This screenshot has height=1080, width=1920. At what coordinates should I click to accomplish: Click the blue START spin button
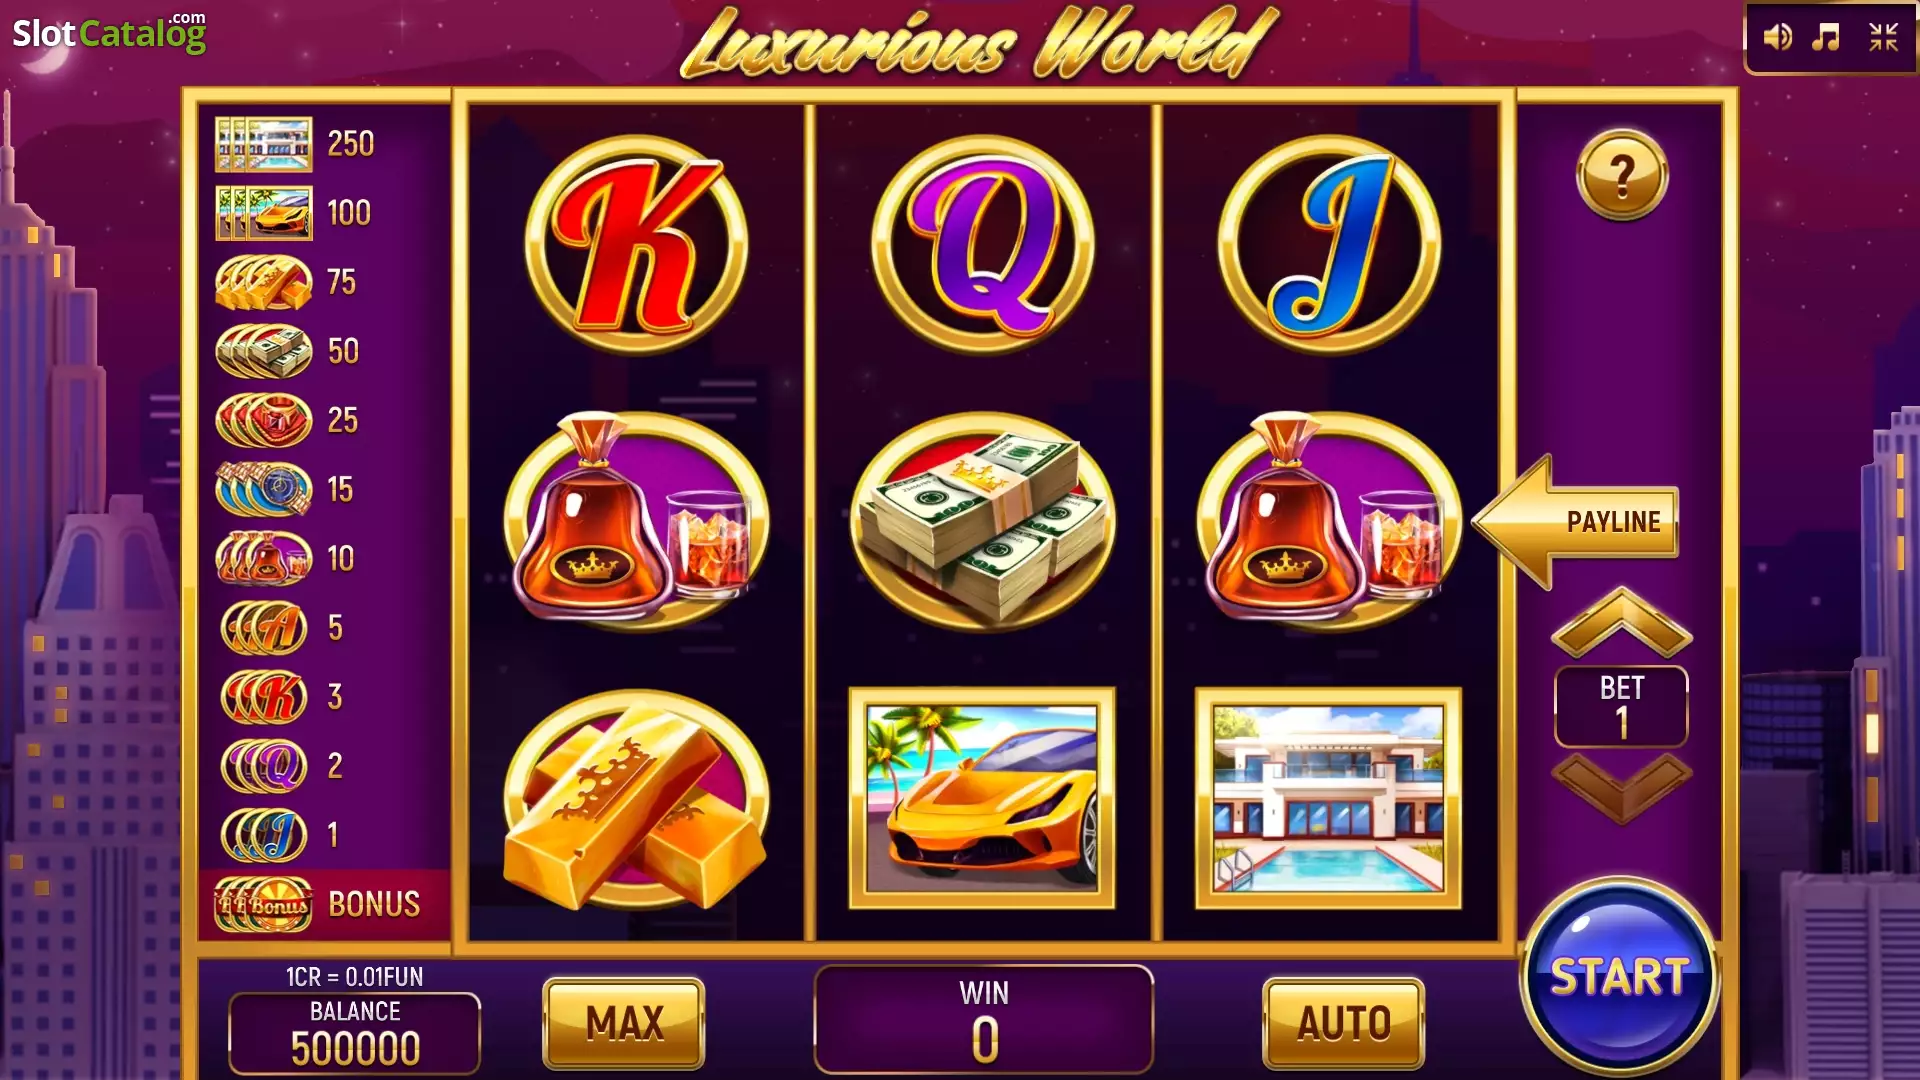point(1619,977)
